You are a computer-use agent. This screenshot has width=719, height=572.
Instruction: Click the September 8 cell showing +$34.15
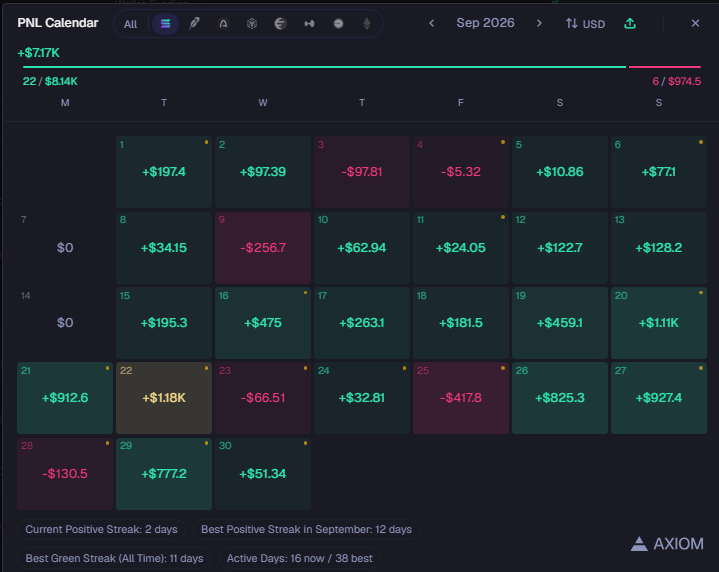pyautogui.click(x=164, y=248)
